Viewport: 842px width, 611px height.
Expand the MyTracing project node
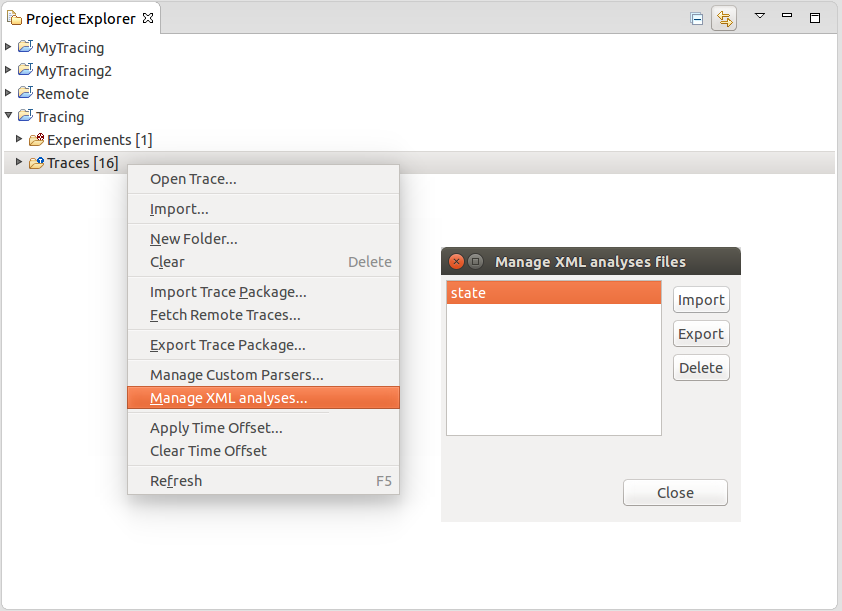click(x=9, y=47)
